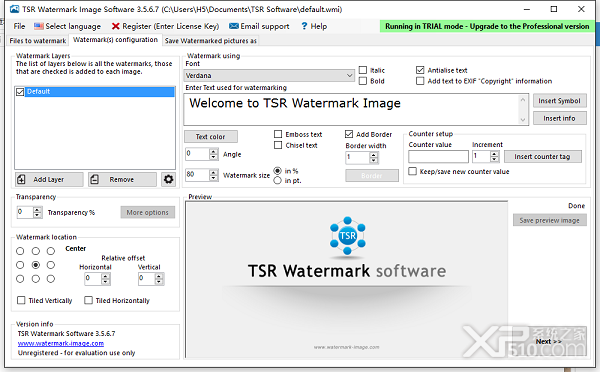This screenshot has height=372, width=600.
Task: Increase the Angle spinner value
Action: tap(214, 152)
